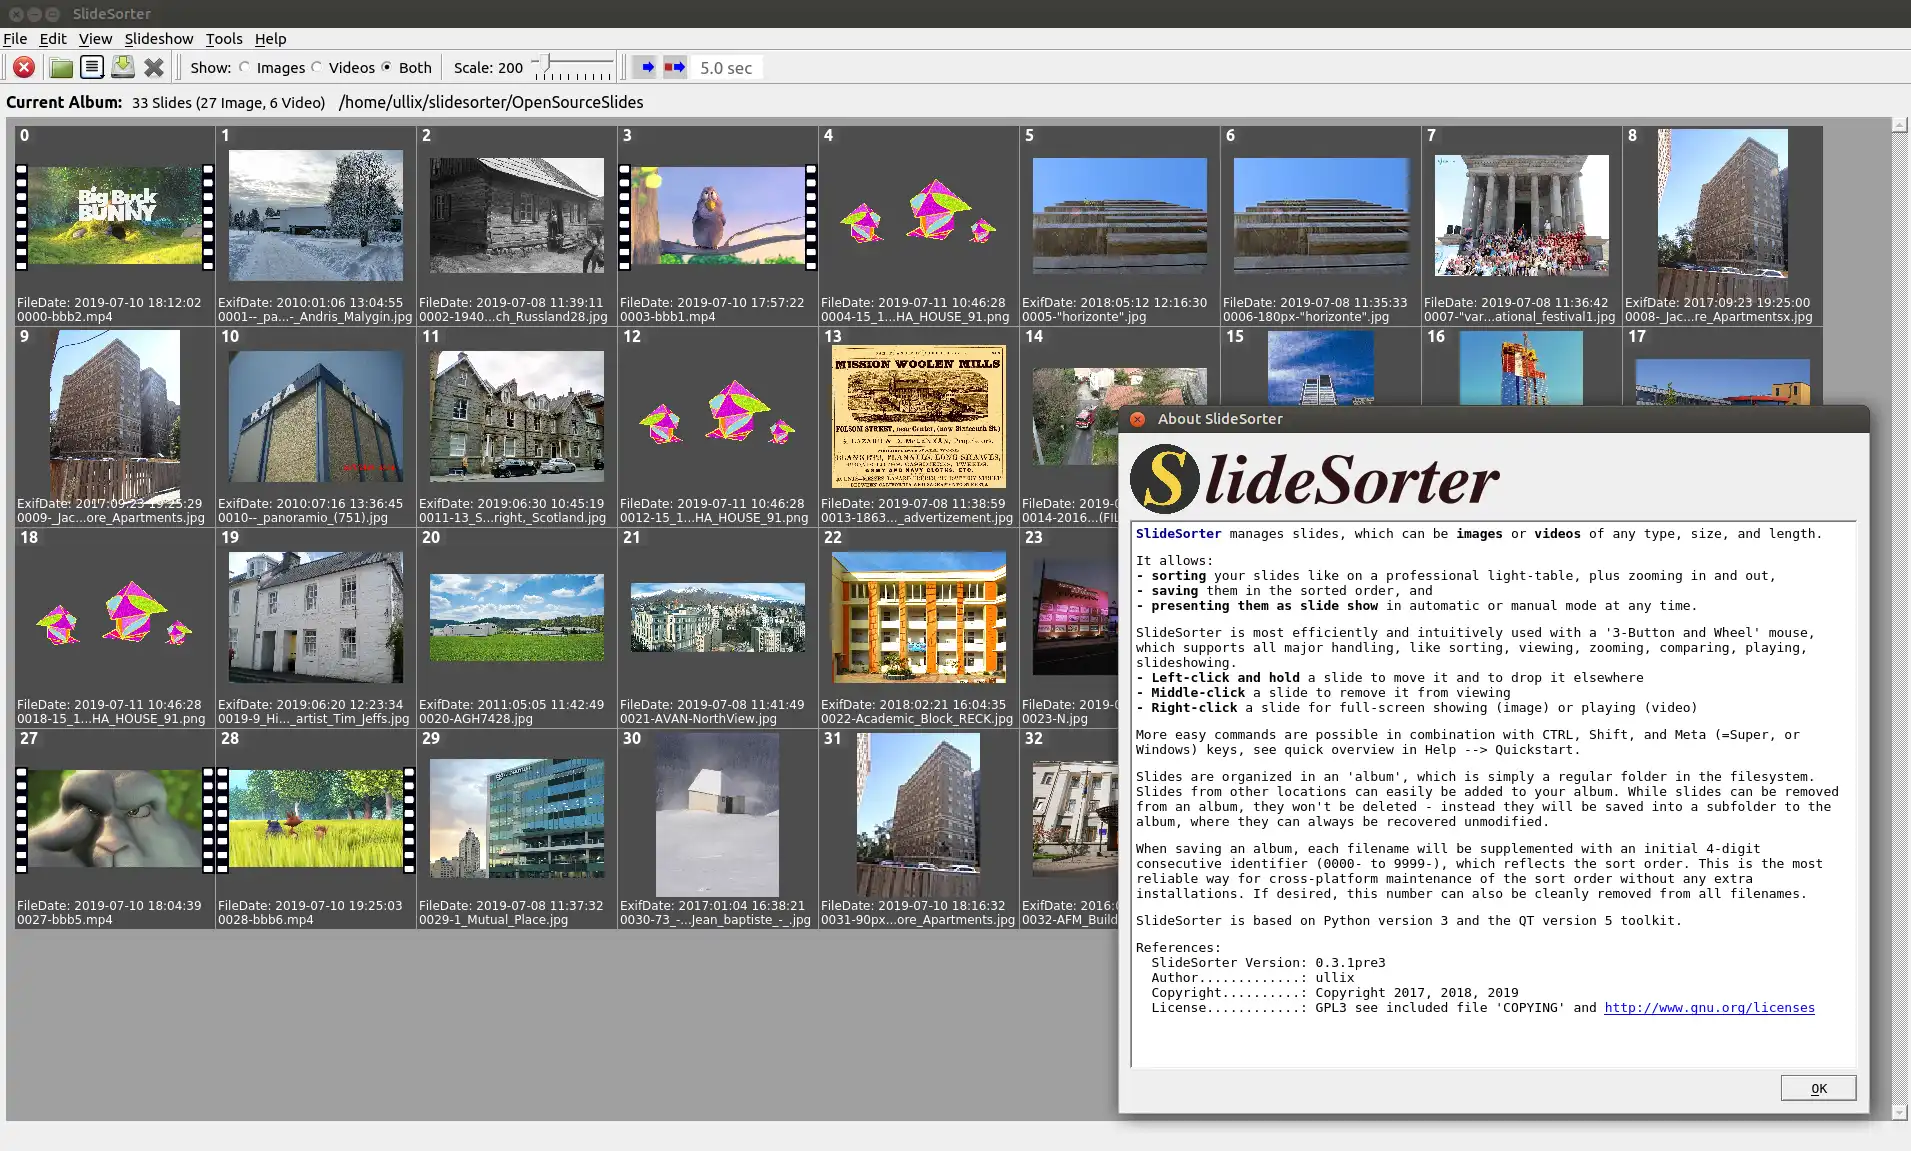Select slide 0 Big Buck Bunny video

click(115, 216)
